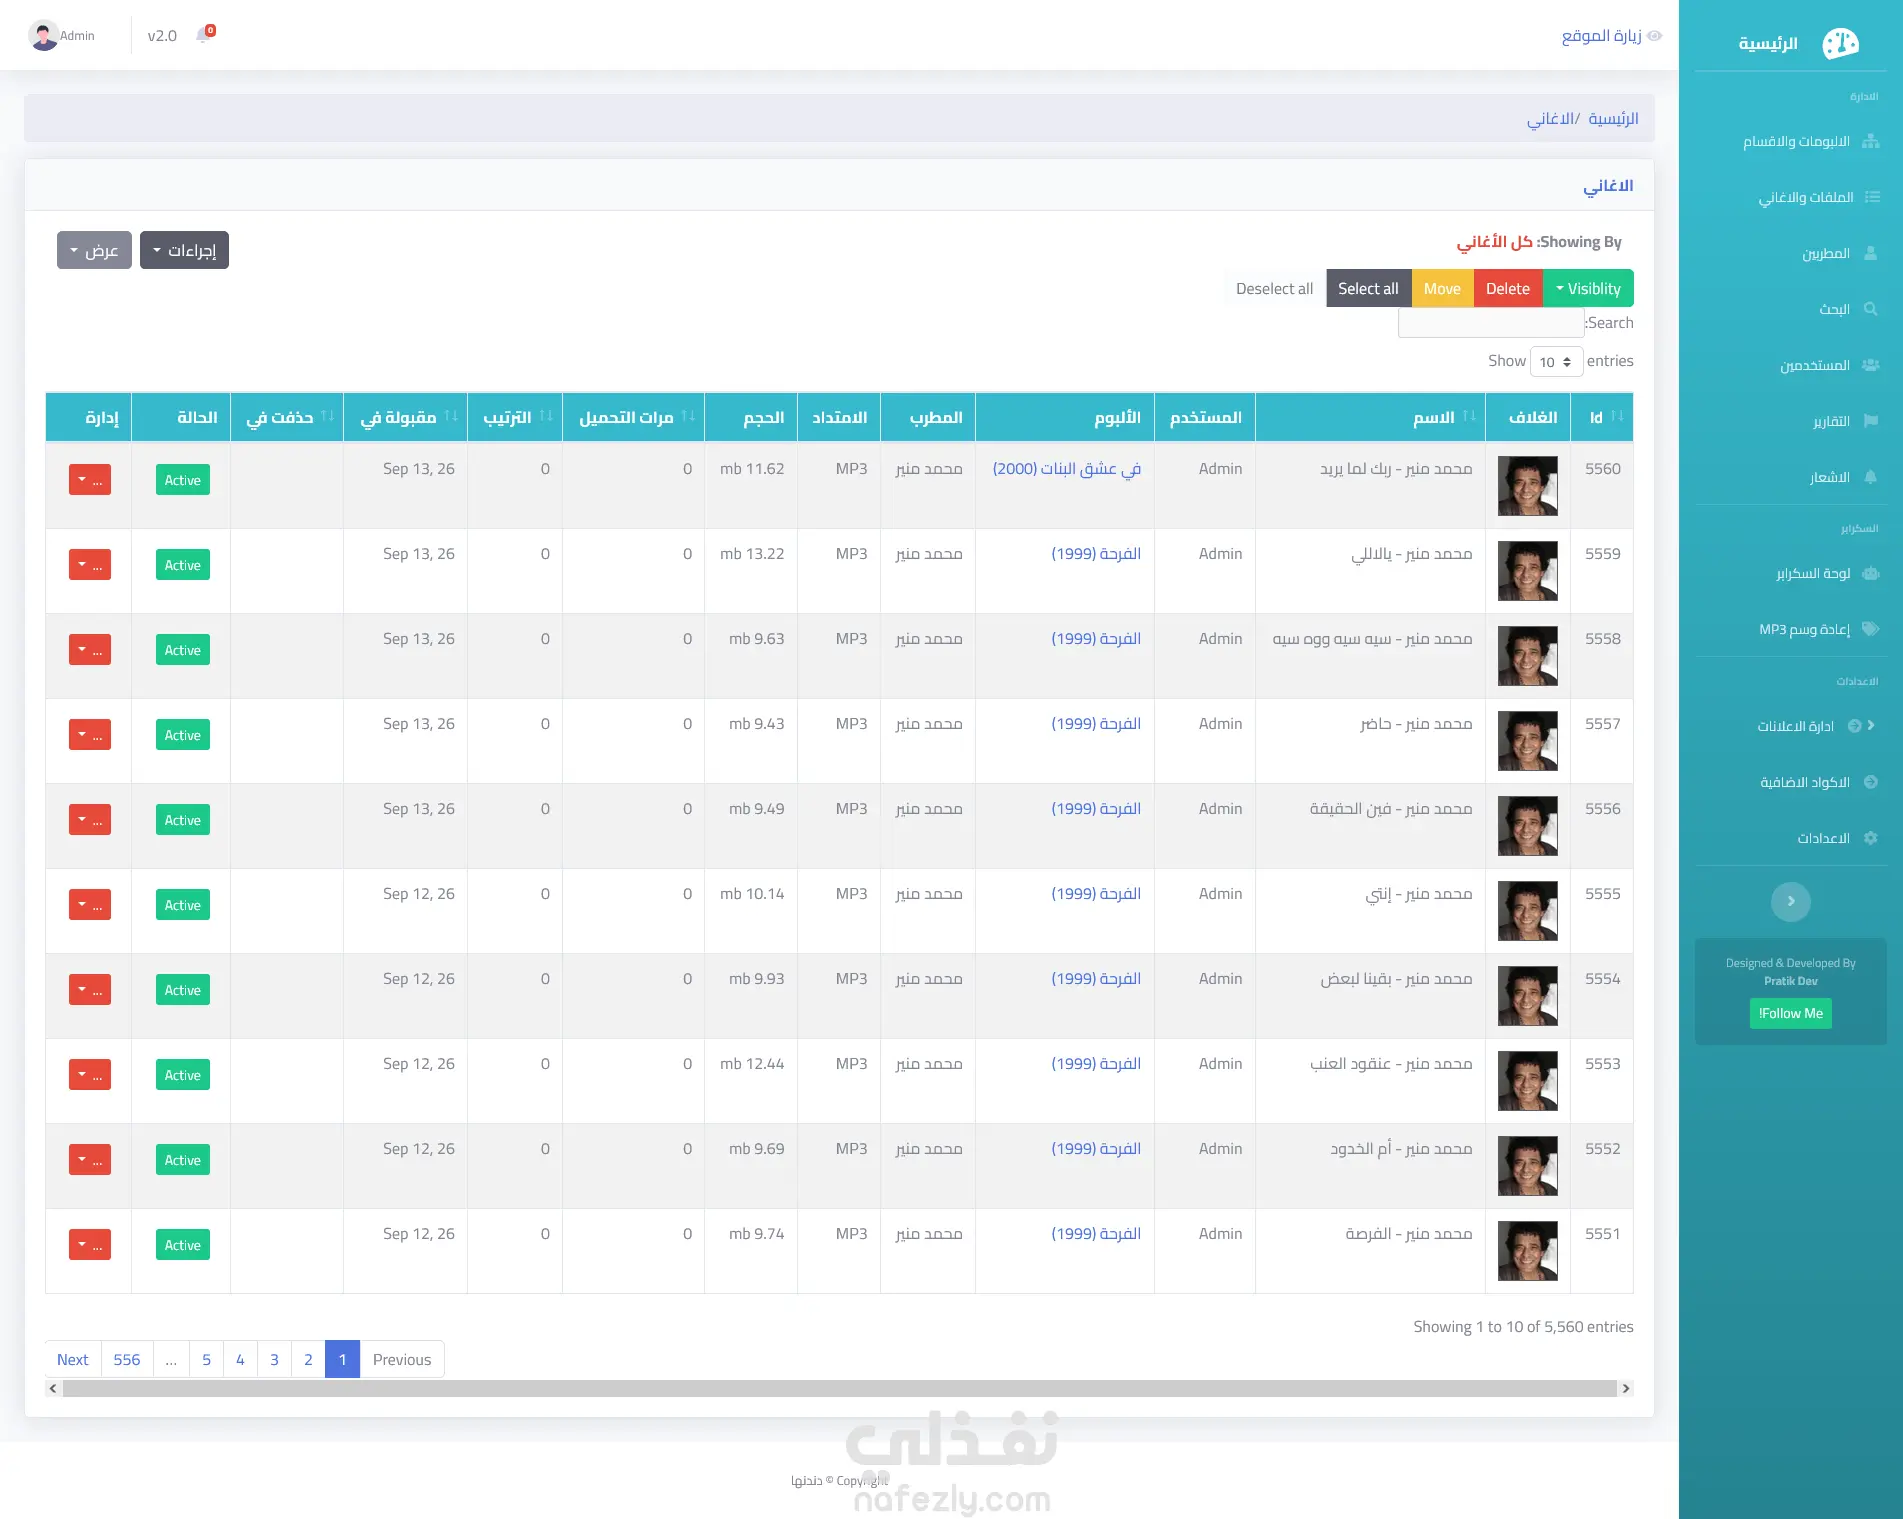Click the dashboard logo icon in sidebar
The width and height of the screenshot is (1903, 1519).
pyautogui.click(x=1840, y=43)
